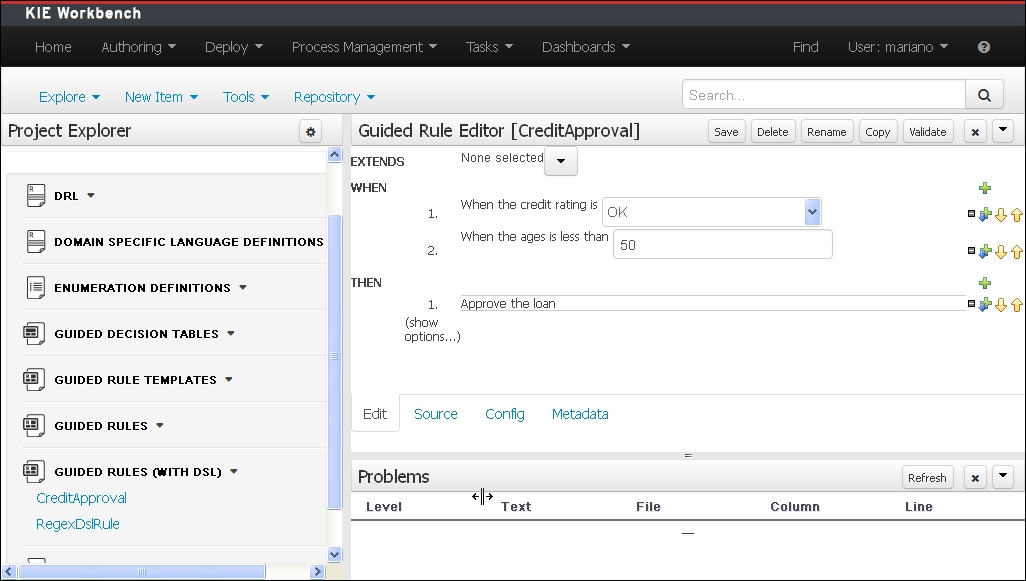Image resolution: width=1026 pixels, height=581 pixels.
Task: Open the credit rating OK dropdown
Action: click(x=812, y=212)
